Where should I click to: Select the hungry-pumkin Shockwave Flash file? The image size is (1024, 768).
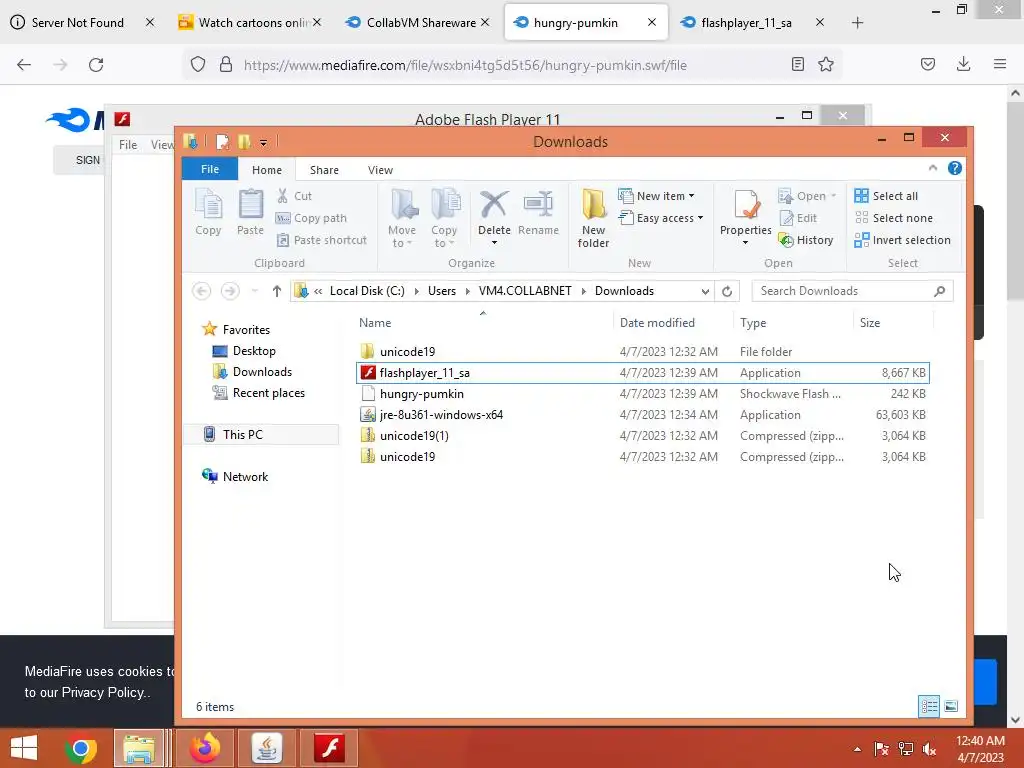point(643,394)
